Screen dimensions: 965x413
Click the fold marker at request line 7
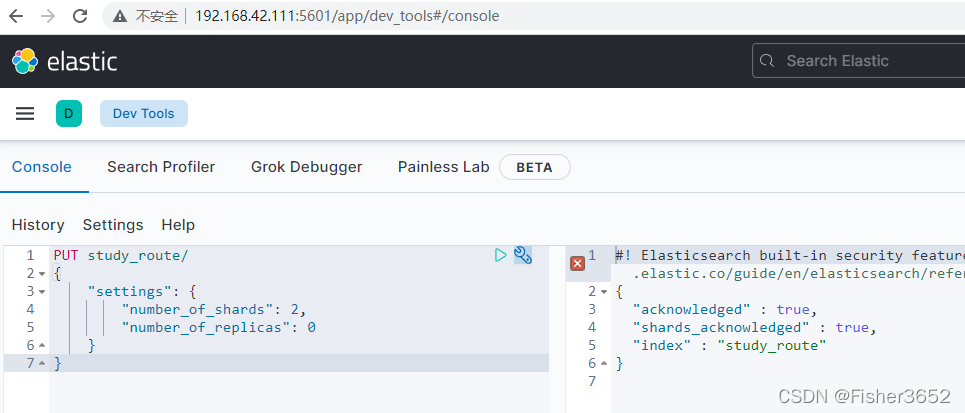[42, 364]
